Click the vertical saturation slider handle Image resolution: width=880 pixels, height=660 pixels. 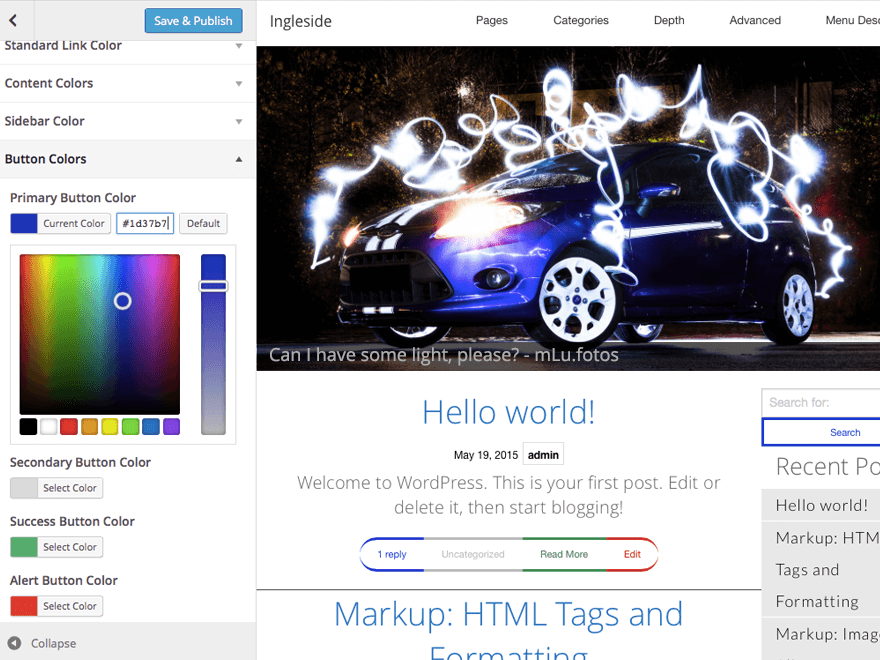pyautogui.click(x=213, y=286)
